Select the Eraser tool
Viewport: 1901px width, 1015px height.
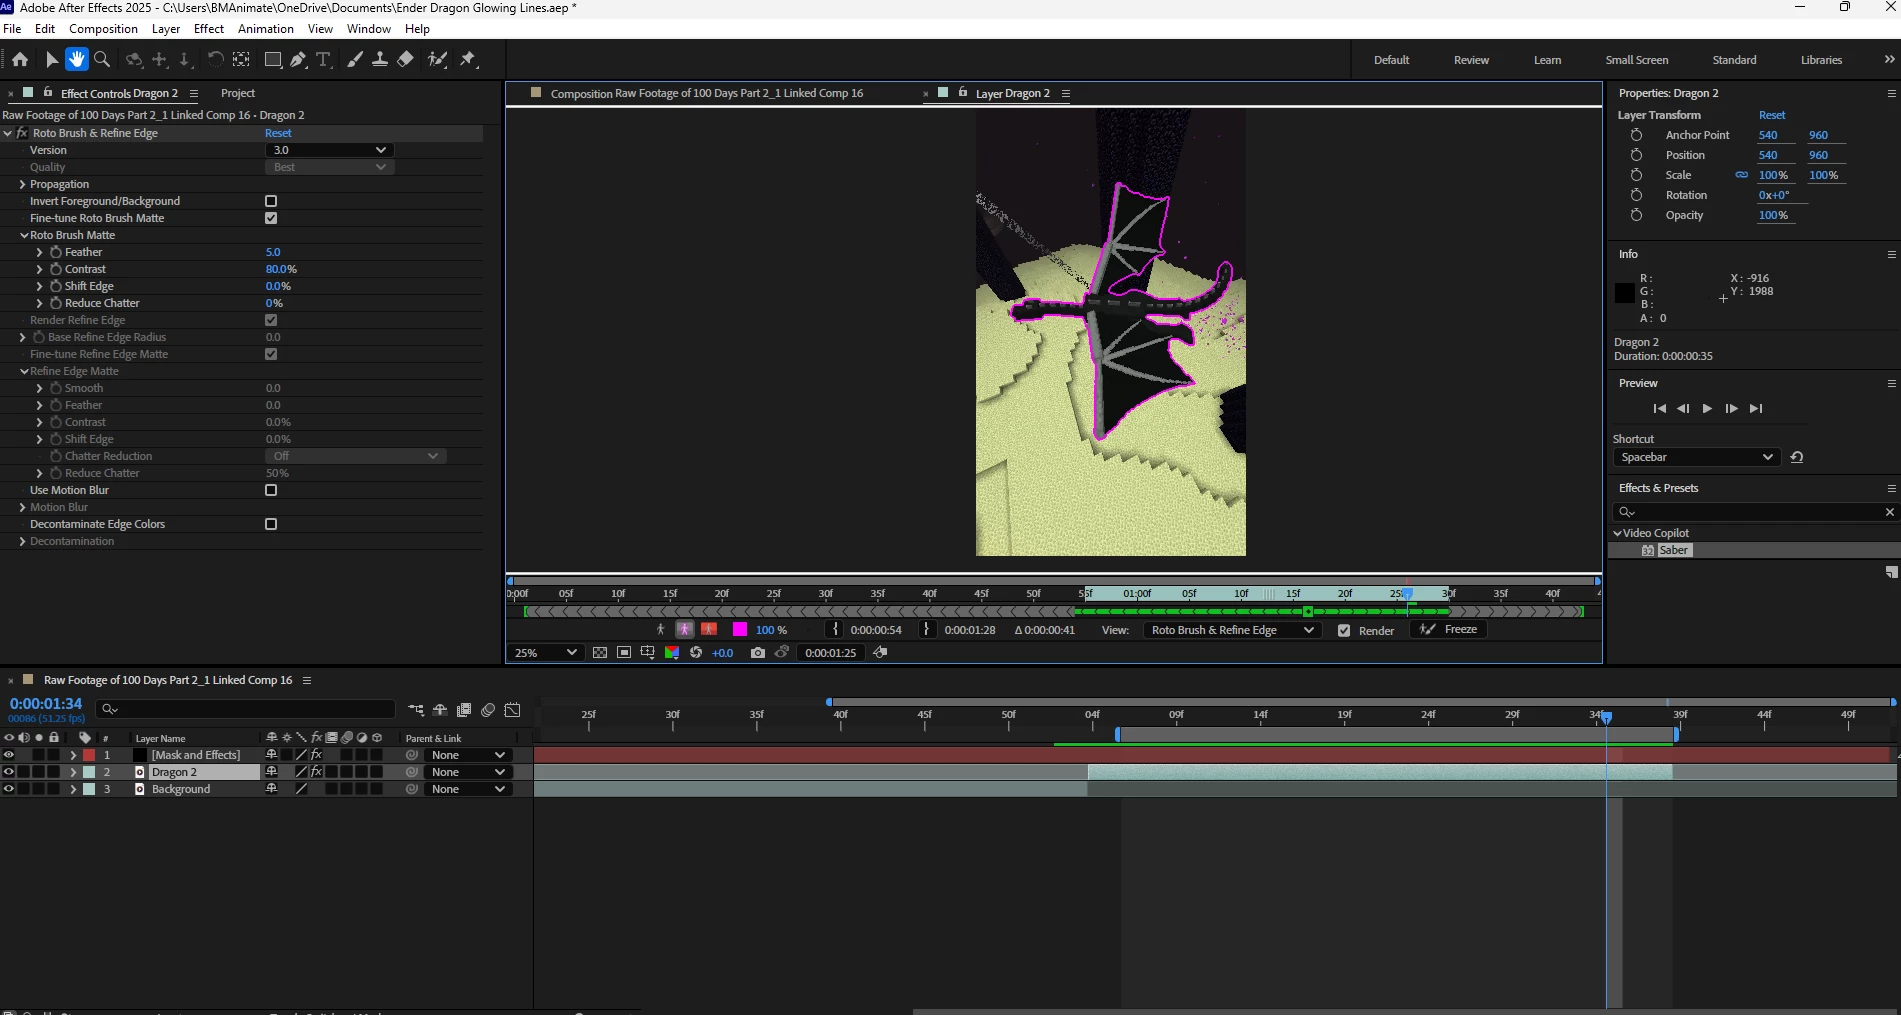[x=405, y=60]
